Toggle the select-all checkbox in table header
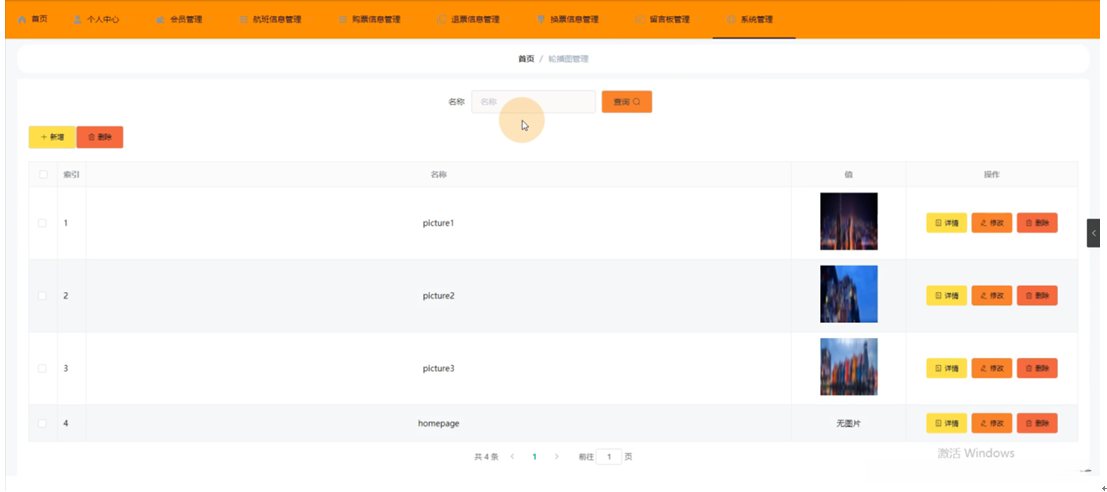Screen dimensions: 1107x492 click(x=43, y=174)
